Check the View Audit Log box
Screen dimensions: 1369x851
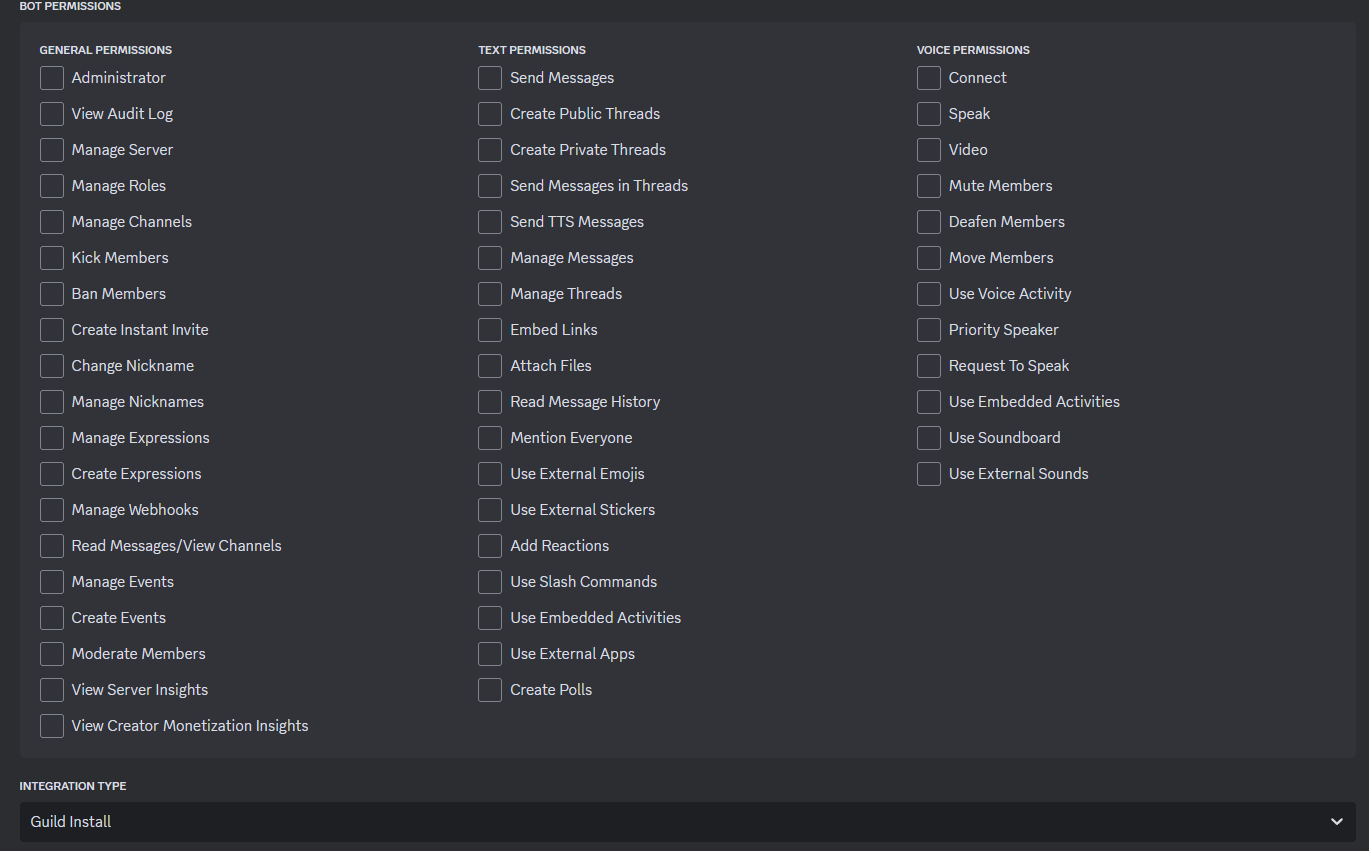pyautogui.click(x=52, y=114)
